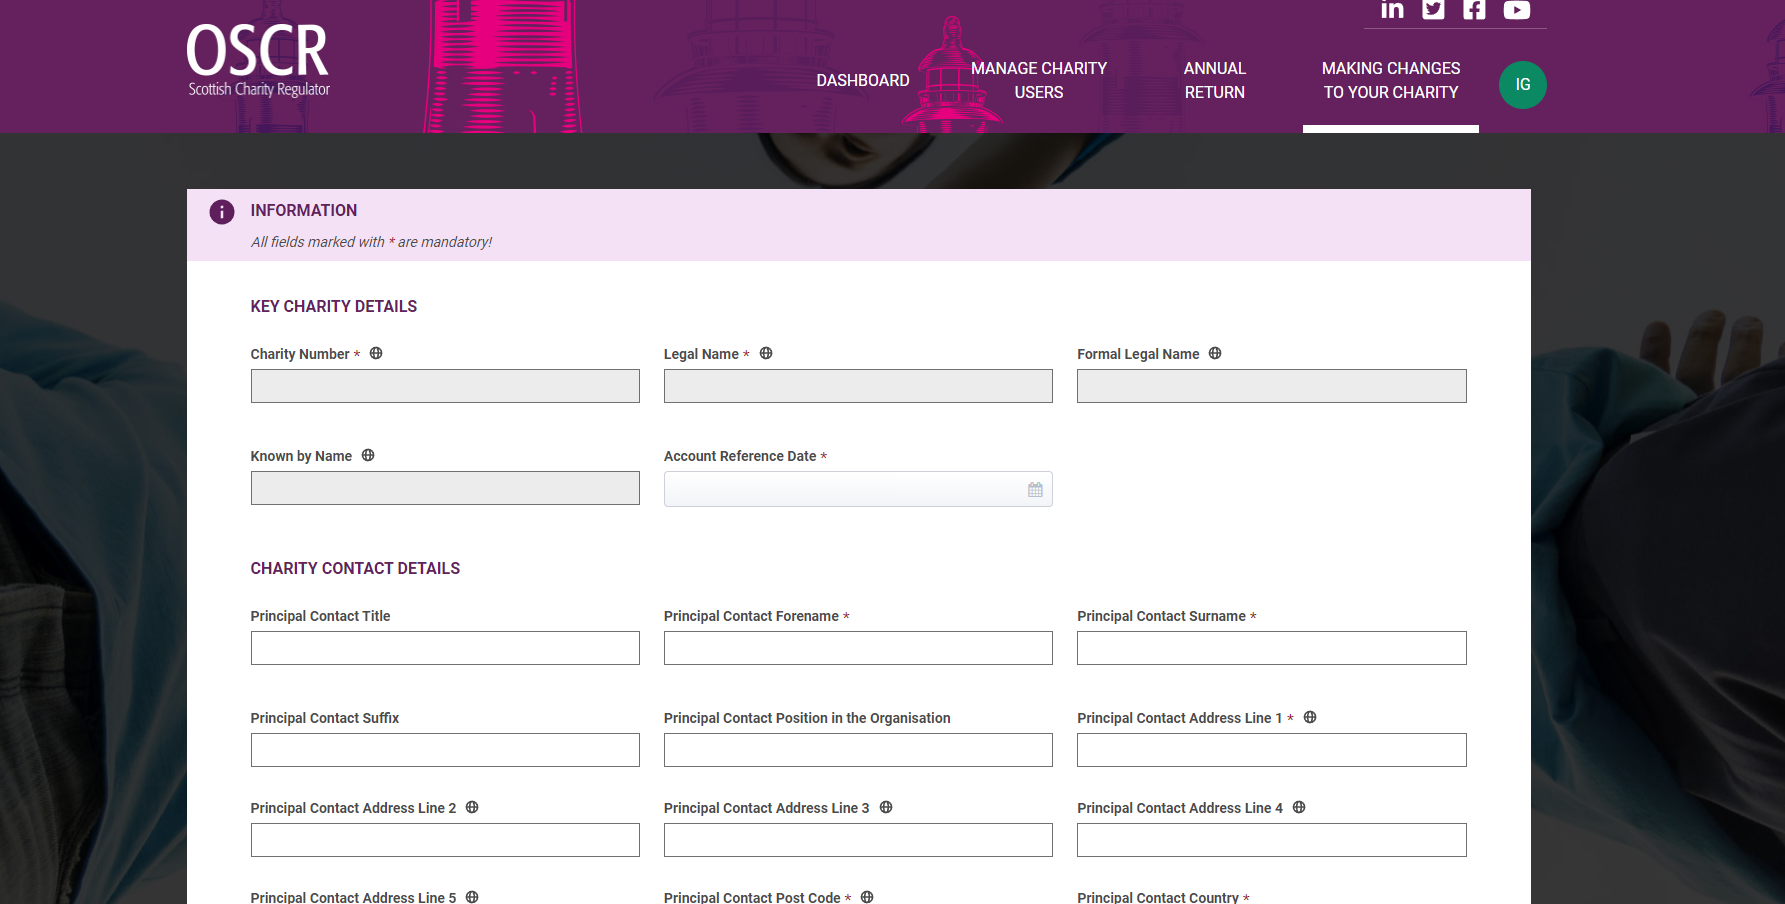Screen dimensions: 1785x904
Task: Open the Annual Return menu
Action: (1215, 80)
